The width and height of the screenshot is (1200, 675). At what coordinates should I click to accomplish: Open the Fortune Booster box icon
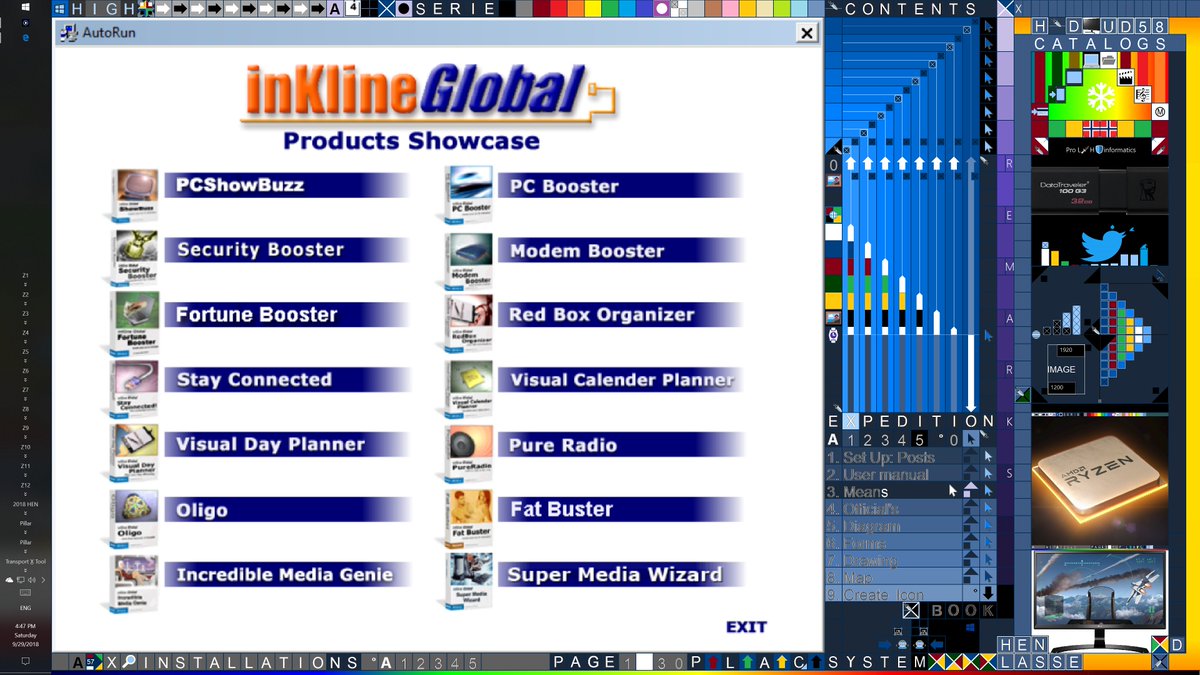[x=134, y=322]
